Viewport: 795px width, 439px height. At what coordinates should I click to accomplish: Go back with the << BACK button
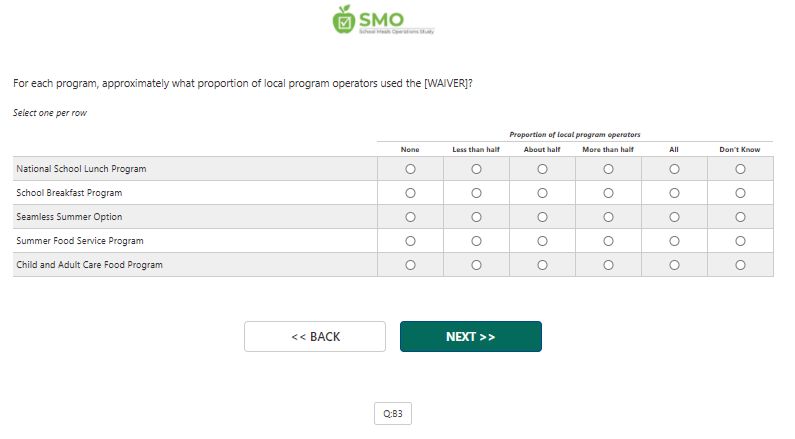click(315, 337)
